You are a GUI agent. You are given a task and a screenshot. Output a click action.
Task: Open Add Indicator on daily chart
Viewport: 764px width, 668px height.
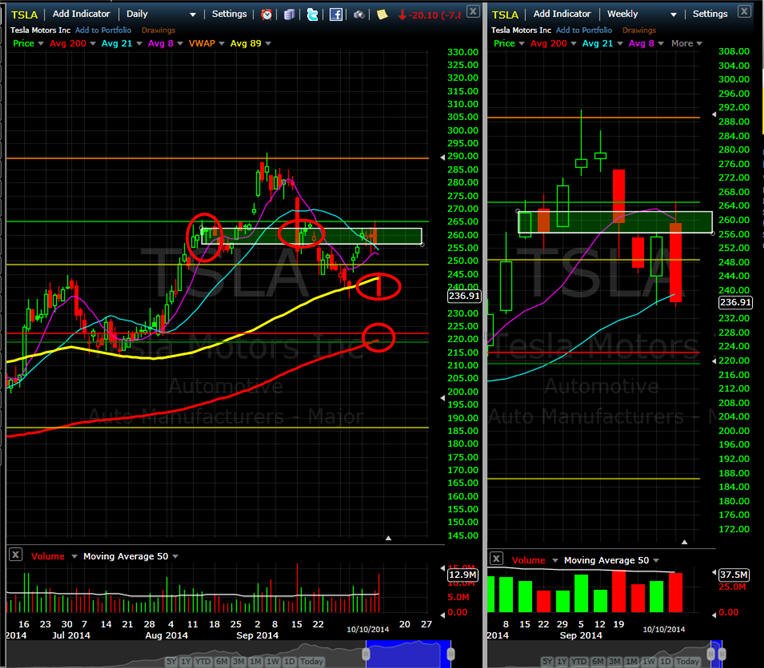pos(81,14)
